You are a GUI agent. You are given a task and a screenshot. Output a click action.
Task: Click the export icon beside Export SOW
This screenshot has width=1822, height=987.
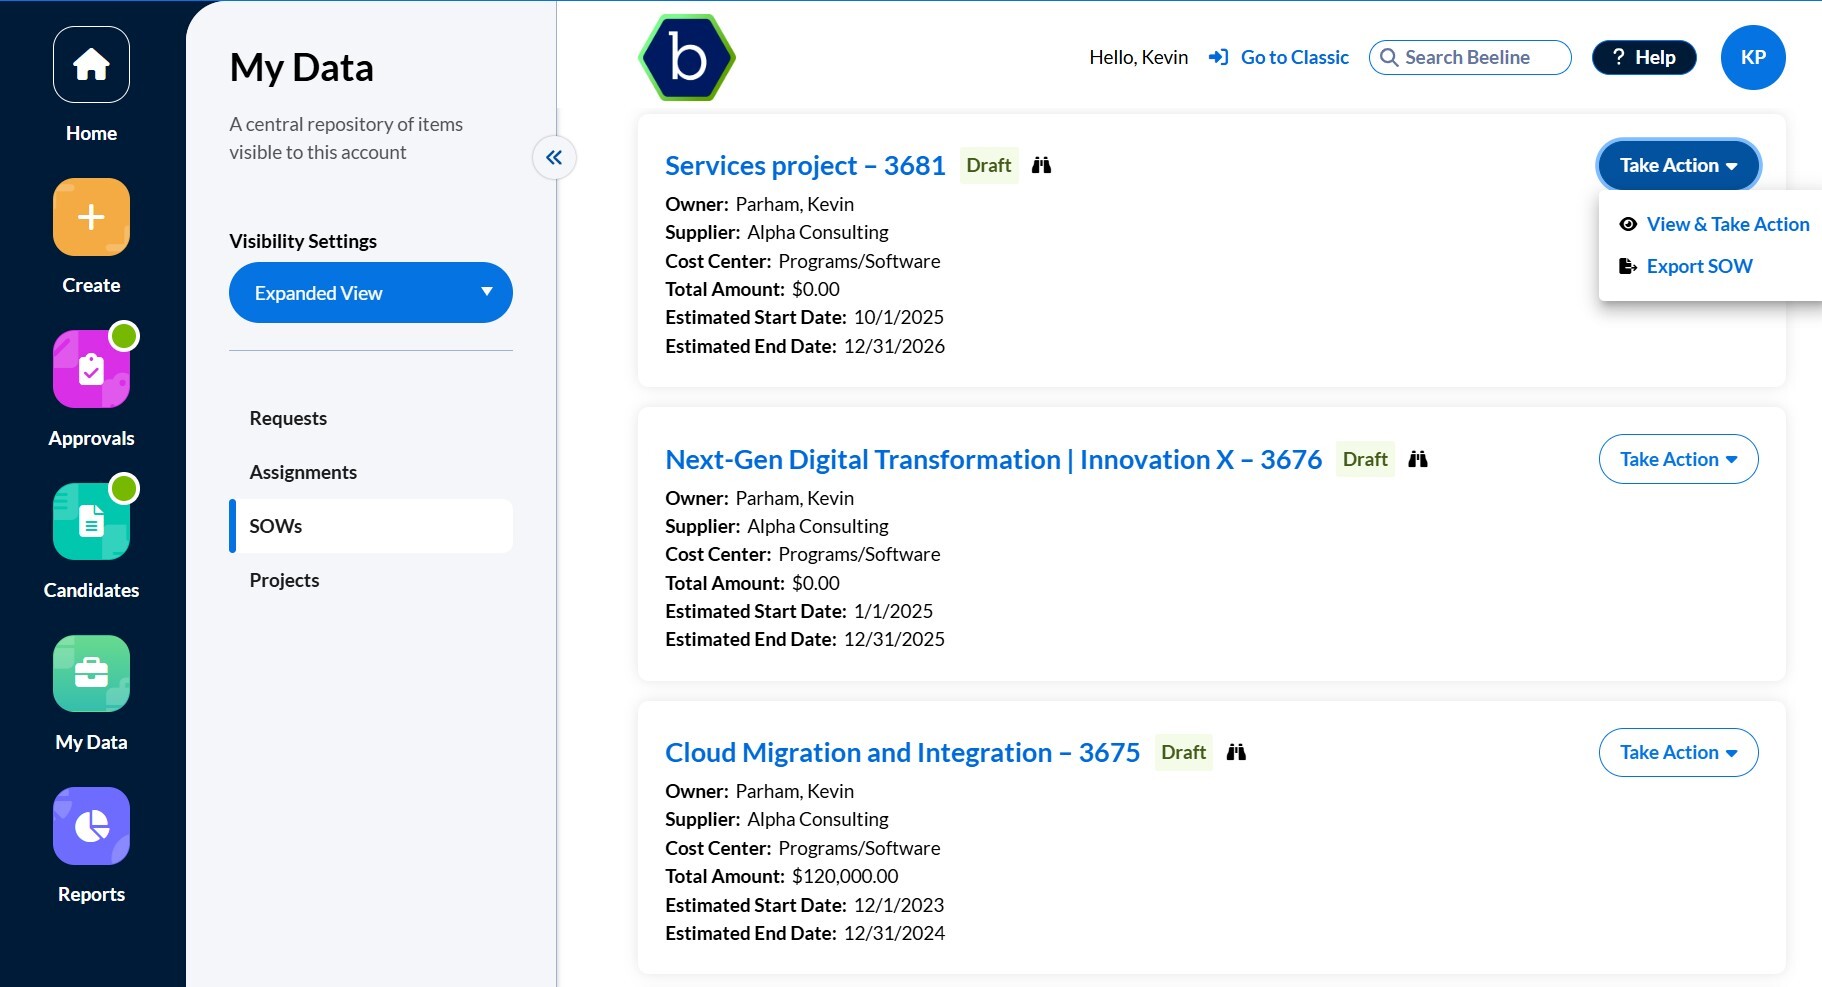pos(1628,266)
